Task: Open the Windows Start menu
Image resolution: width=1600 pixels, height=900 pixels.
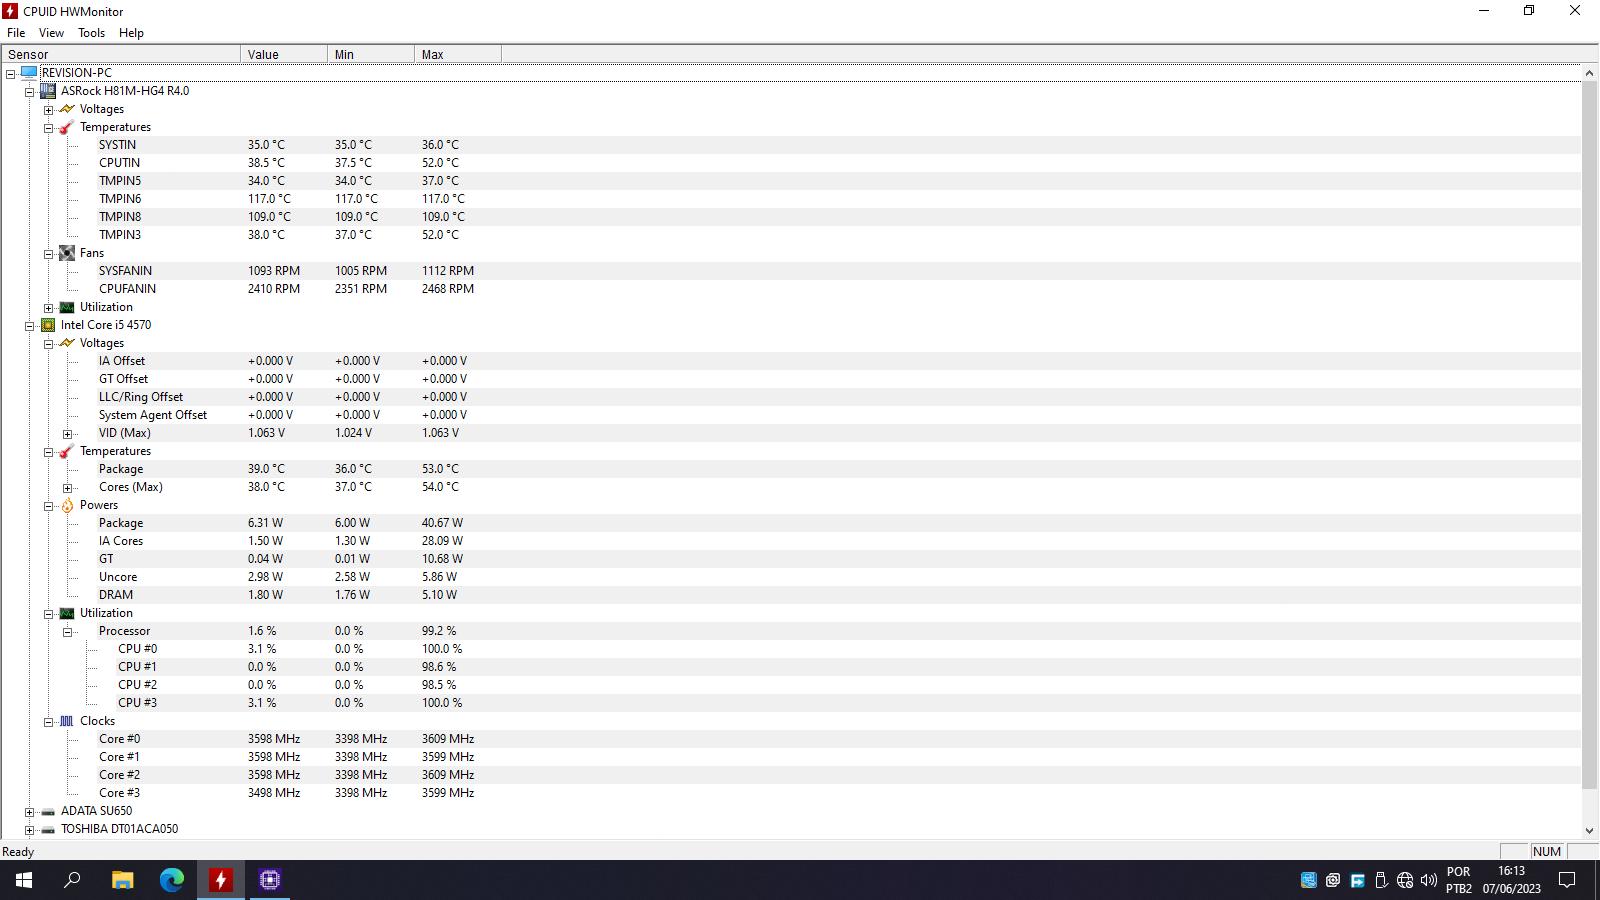Action: [24, 880]
